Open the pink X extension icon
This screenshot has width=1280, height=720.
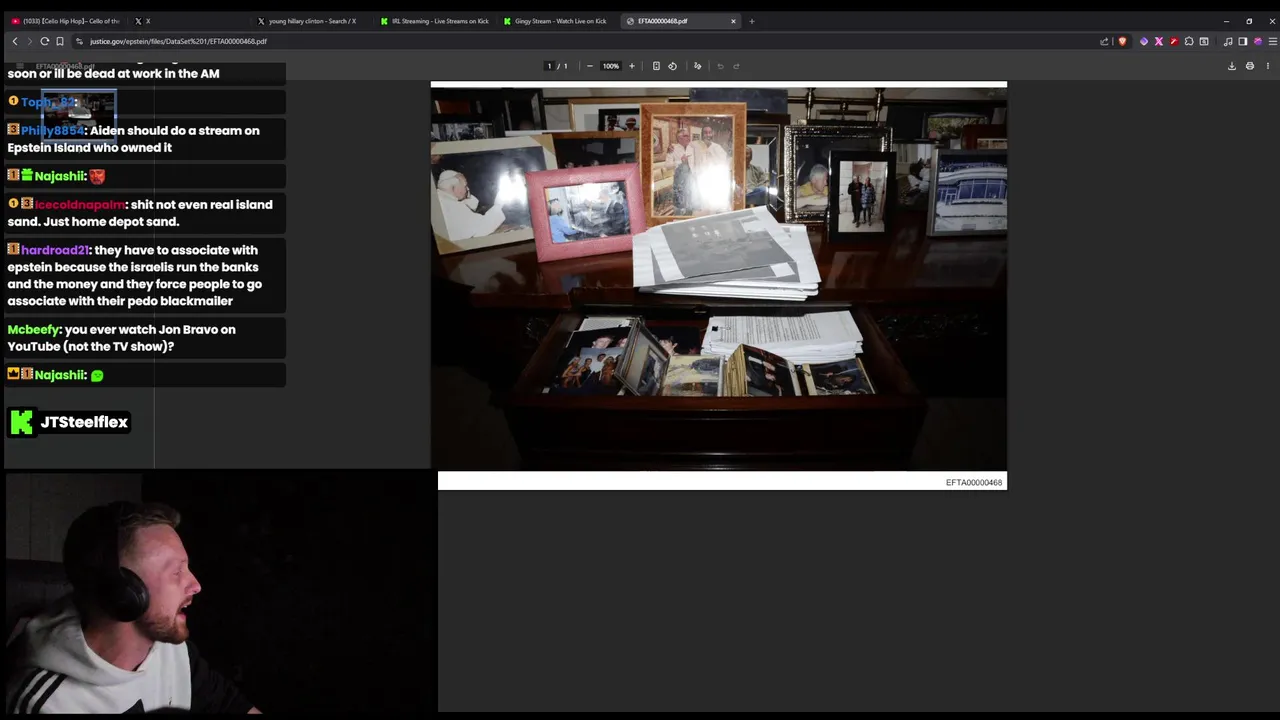coord(1159,41)
